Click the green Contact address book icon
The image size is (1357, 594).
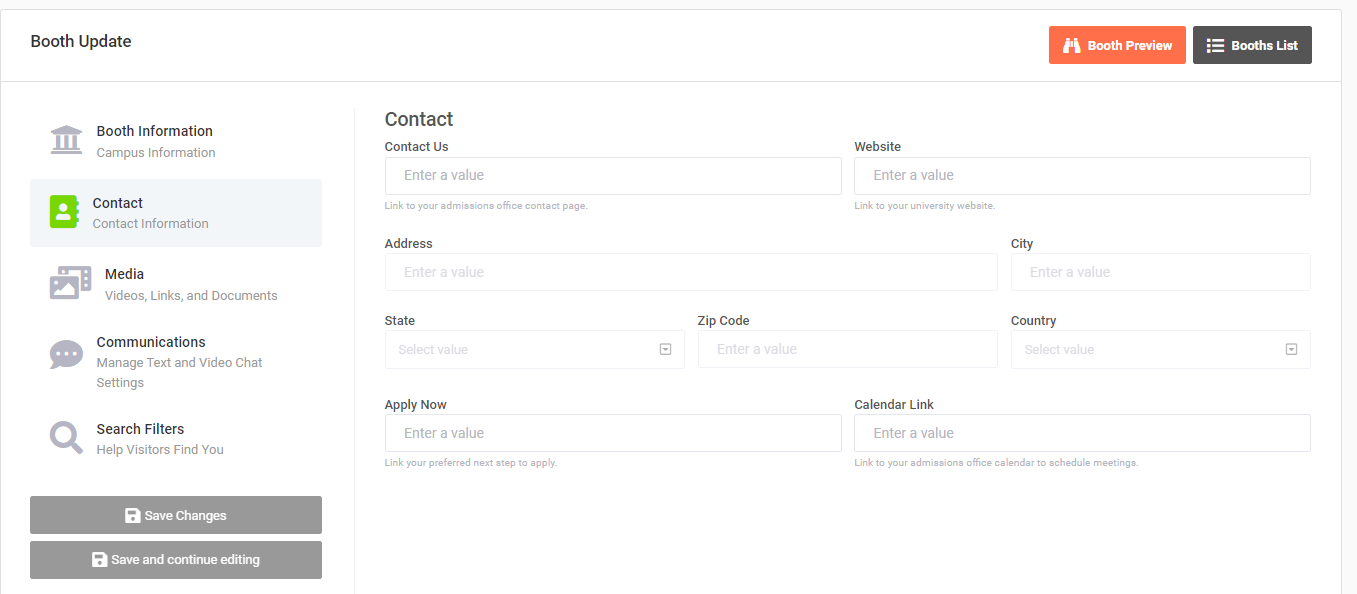(x=64, y=212)
